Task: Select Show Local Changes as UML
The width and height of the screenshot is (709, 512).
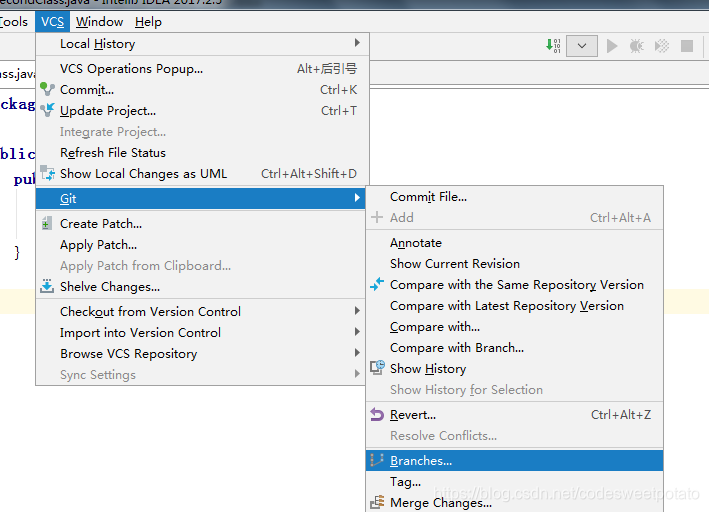Action: tap(202, 174)
